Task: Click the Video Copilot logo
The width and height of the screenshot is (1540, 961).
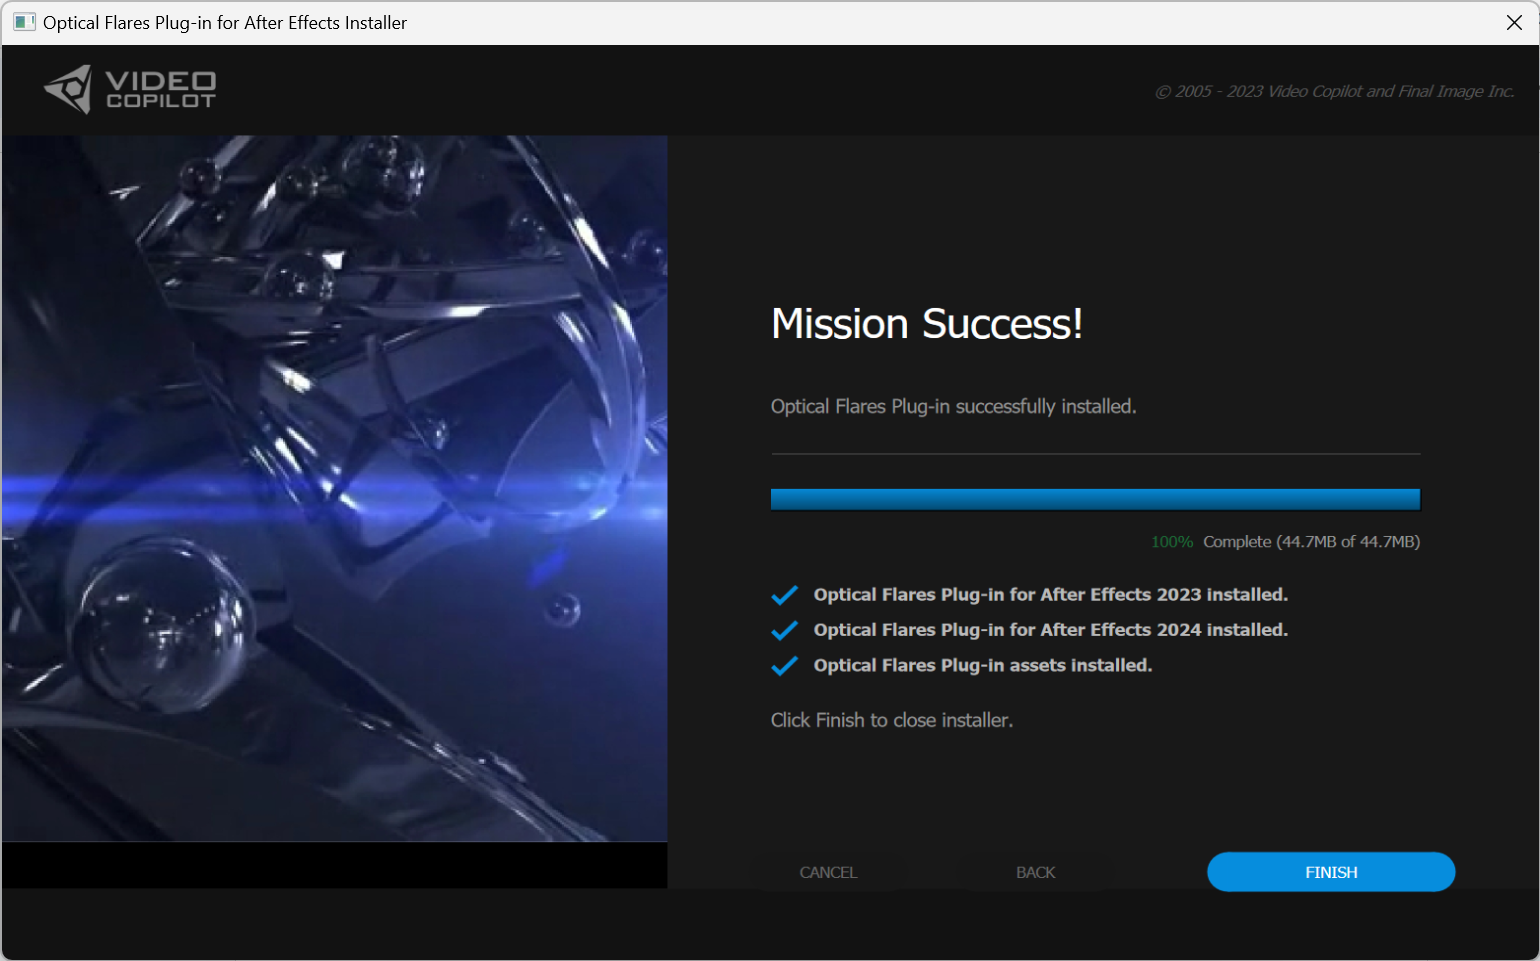Action: [x=130, y=89]
